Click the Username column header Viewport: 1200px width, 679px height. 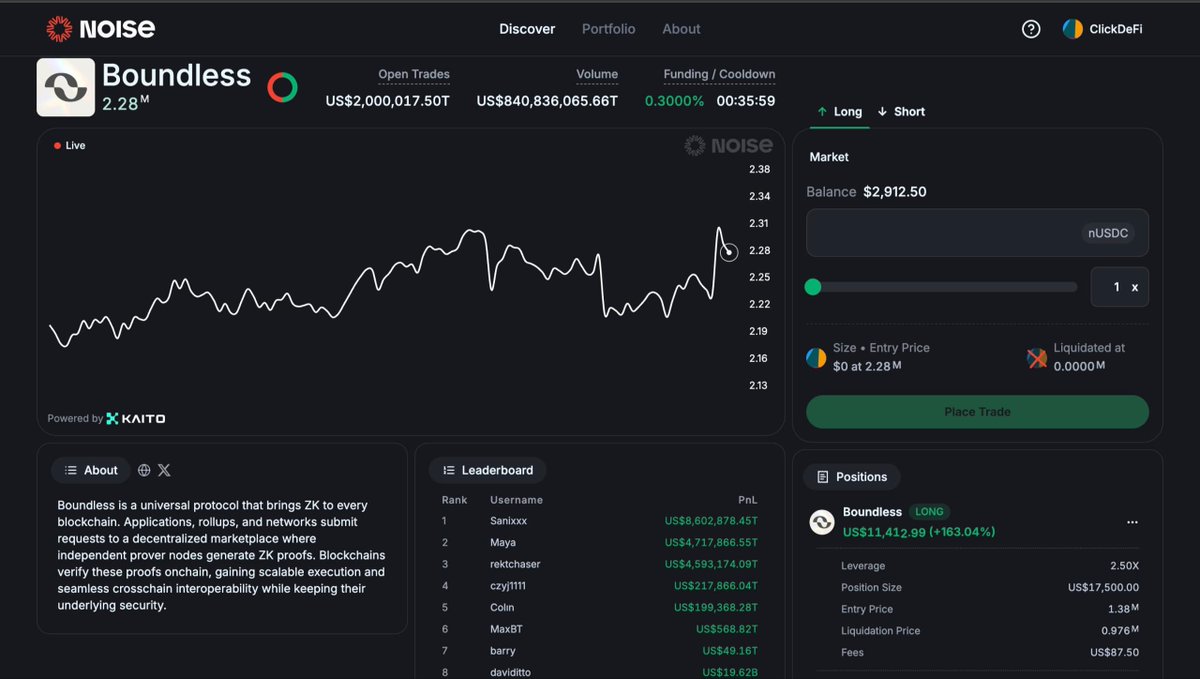pyautogui.click(x=516, y=500)
